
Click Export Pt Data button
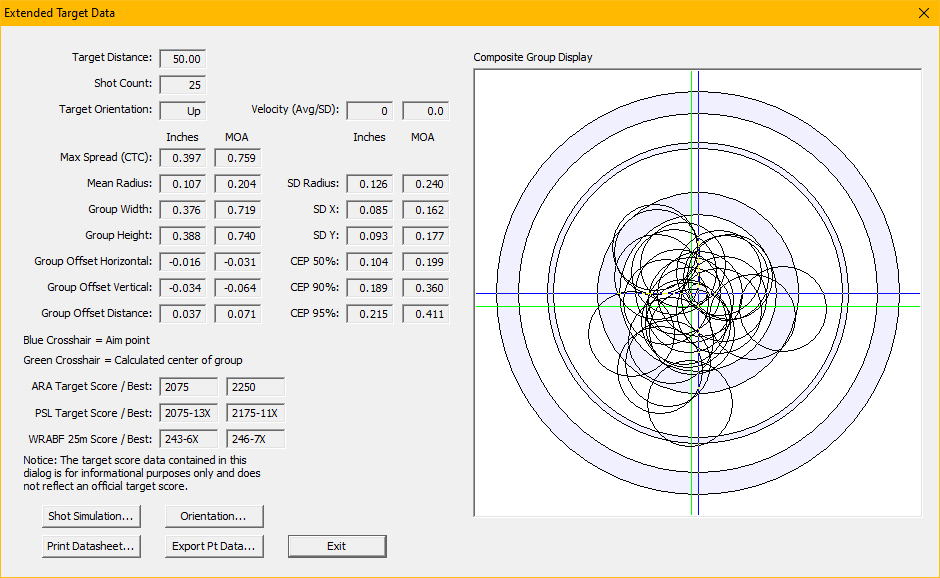tap(214, 546)
